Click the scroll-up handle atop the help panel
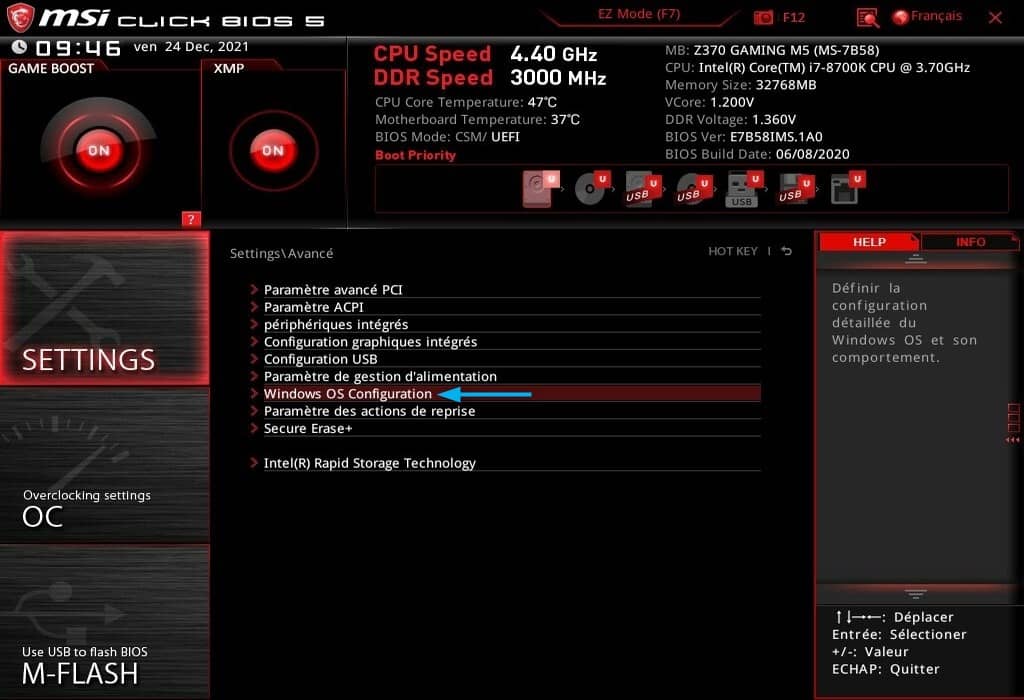Viewport: 1024px width, 700px height. (x=916, y=259)
